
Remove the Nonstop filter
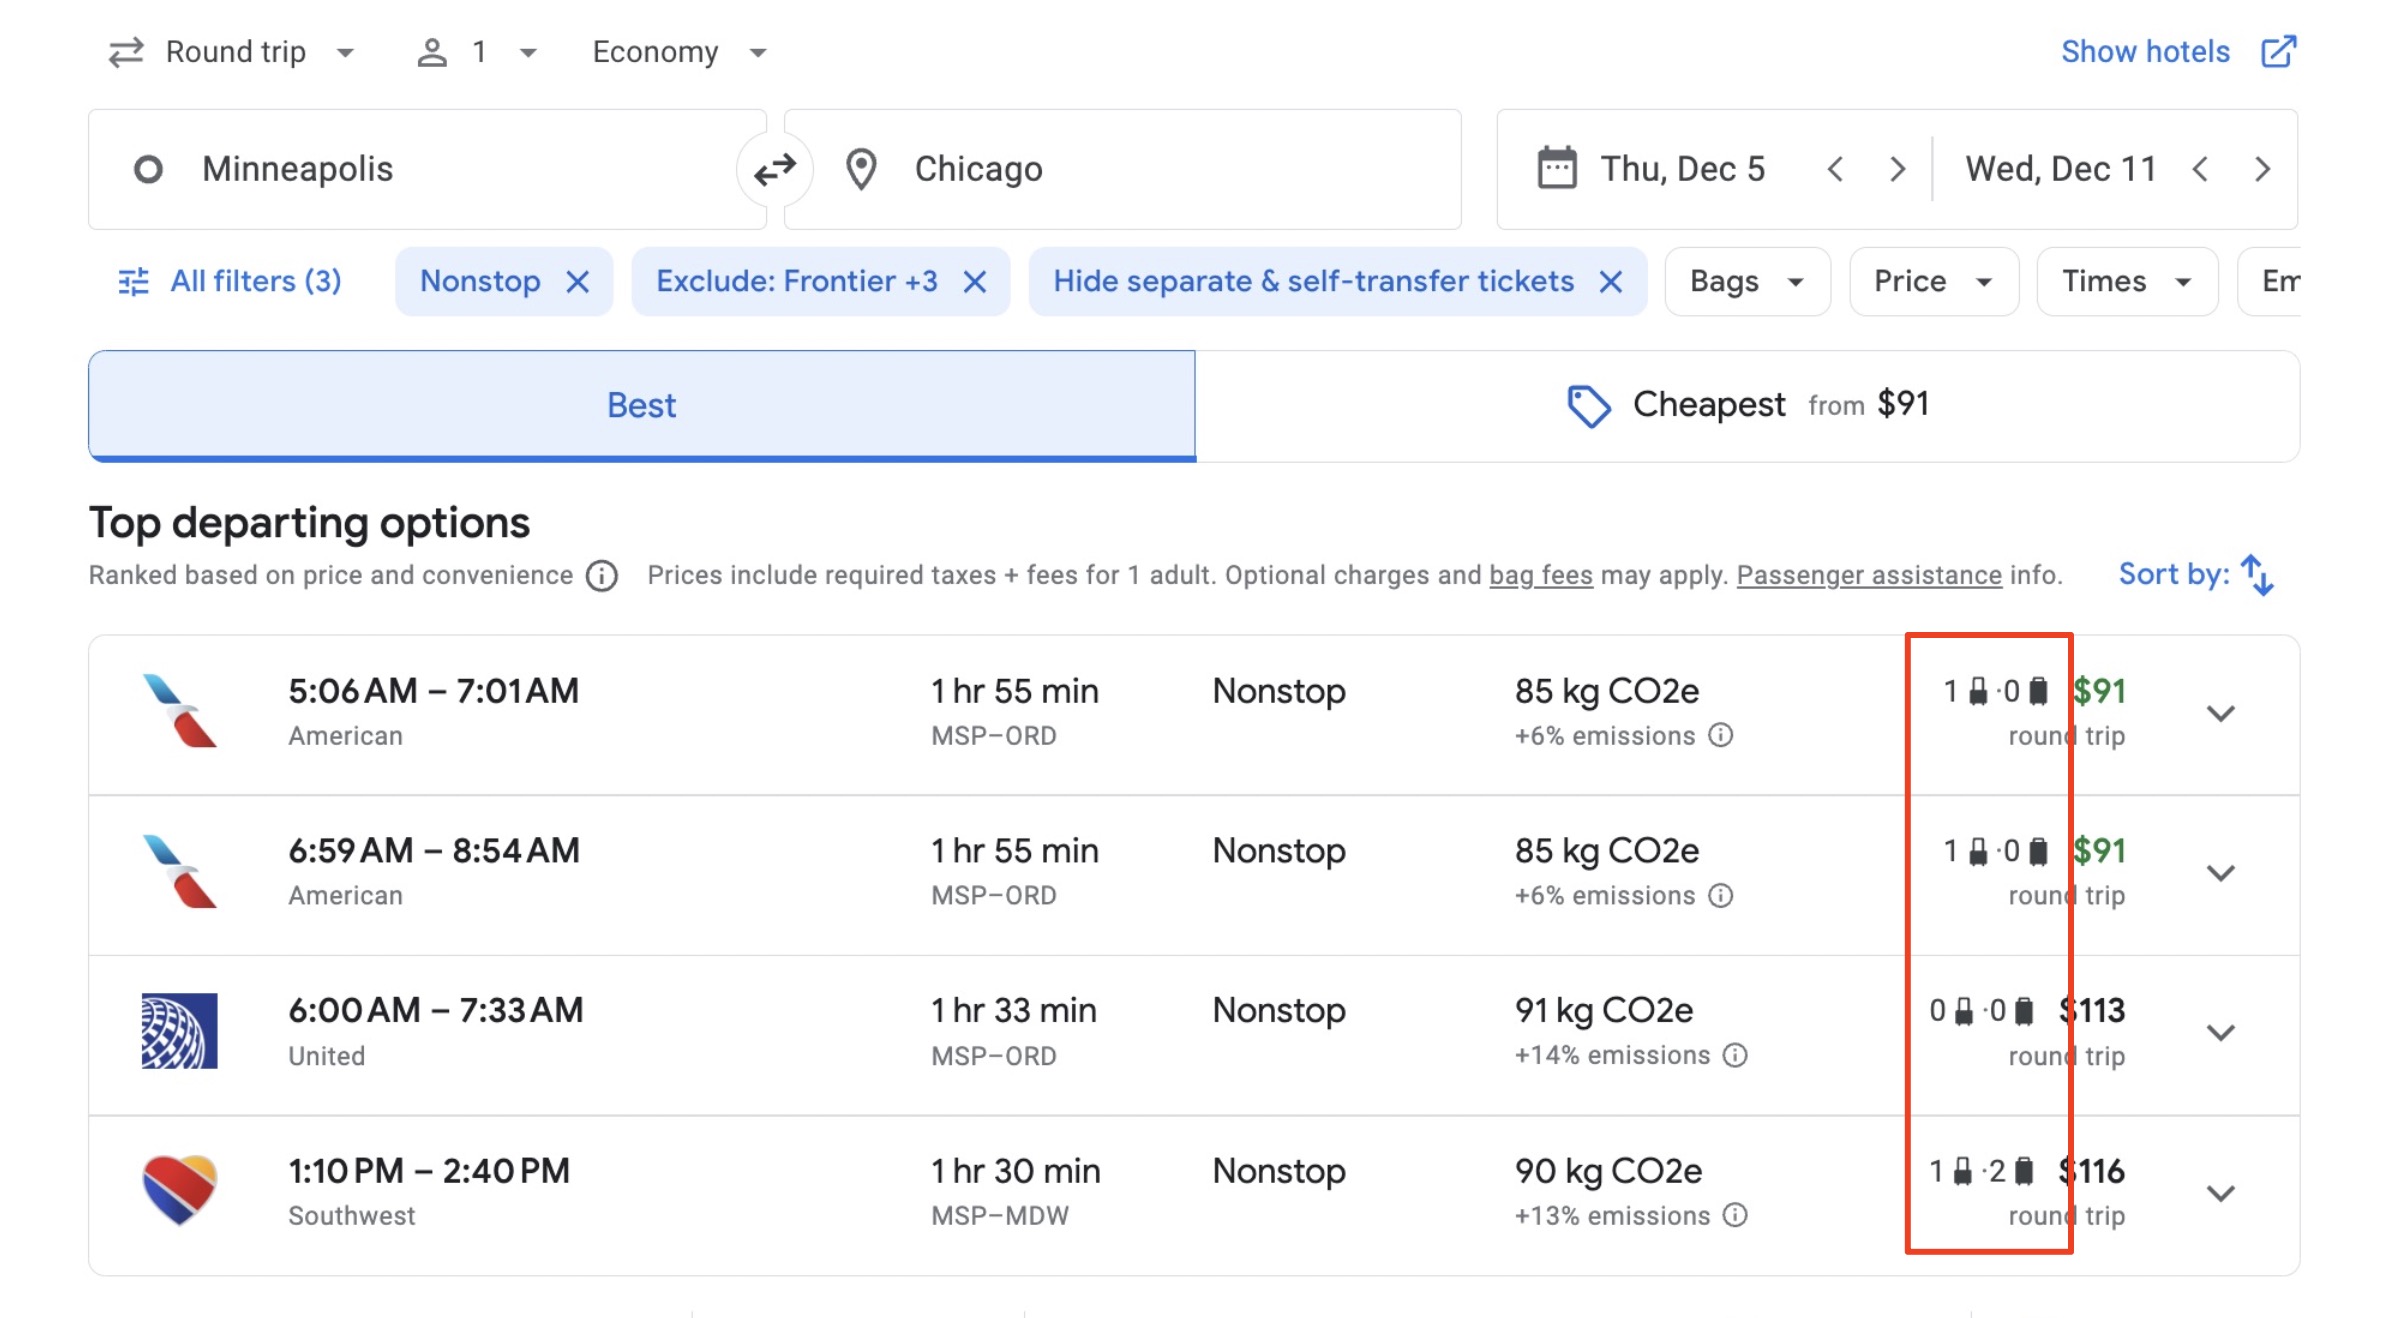[x=578, y=281]
